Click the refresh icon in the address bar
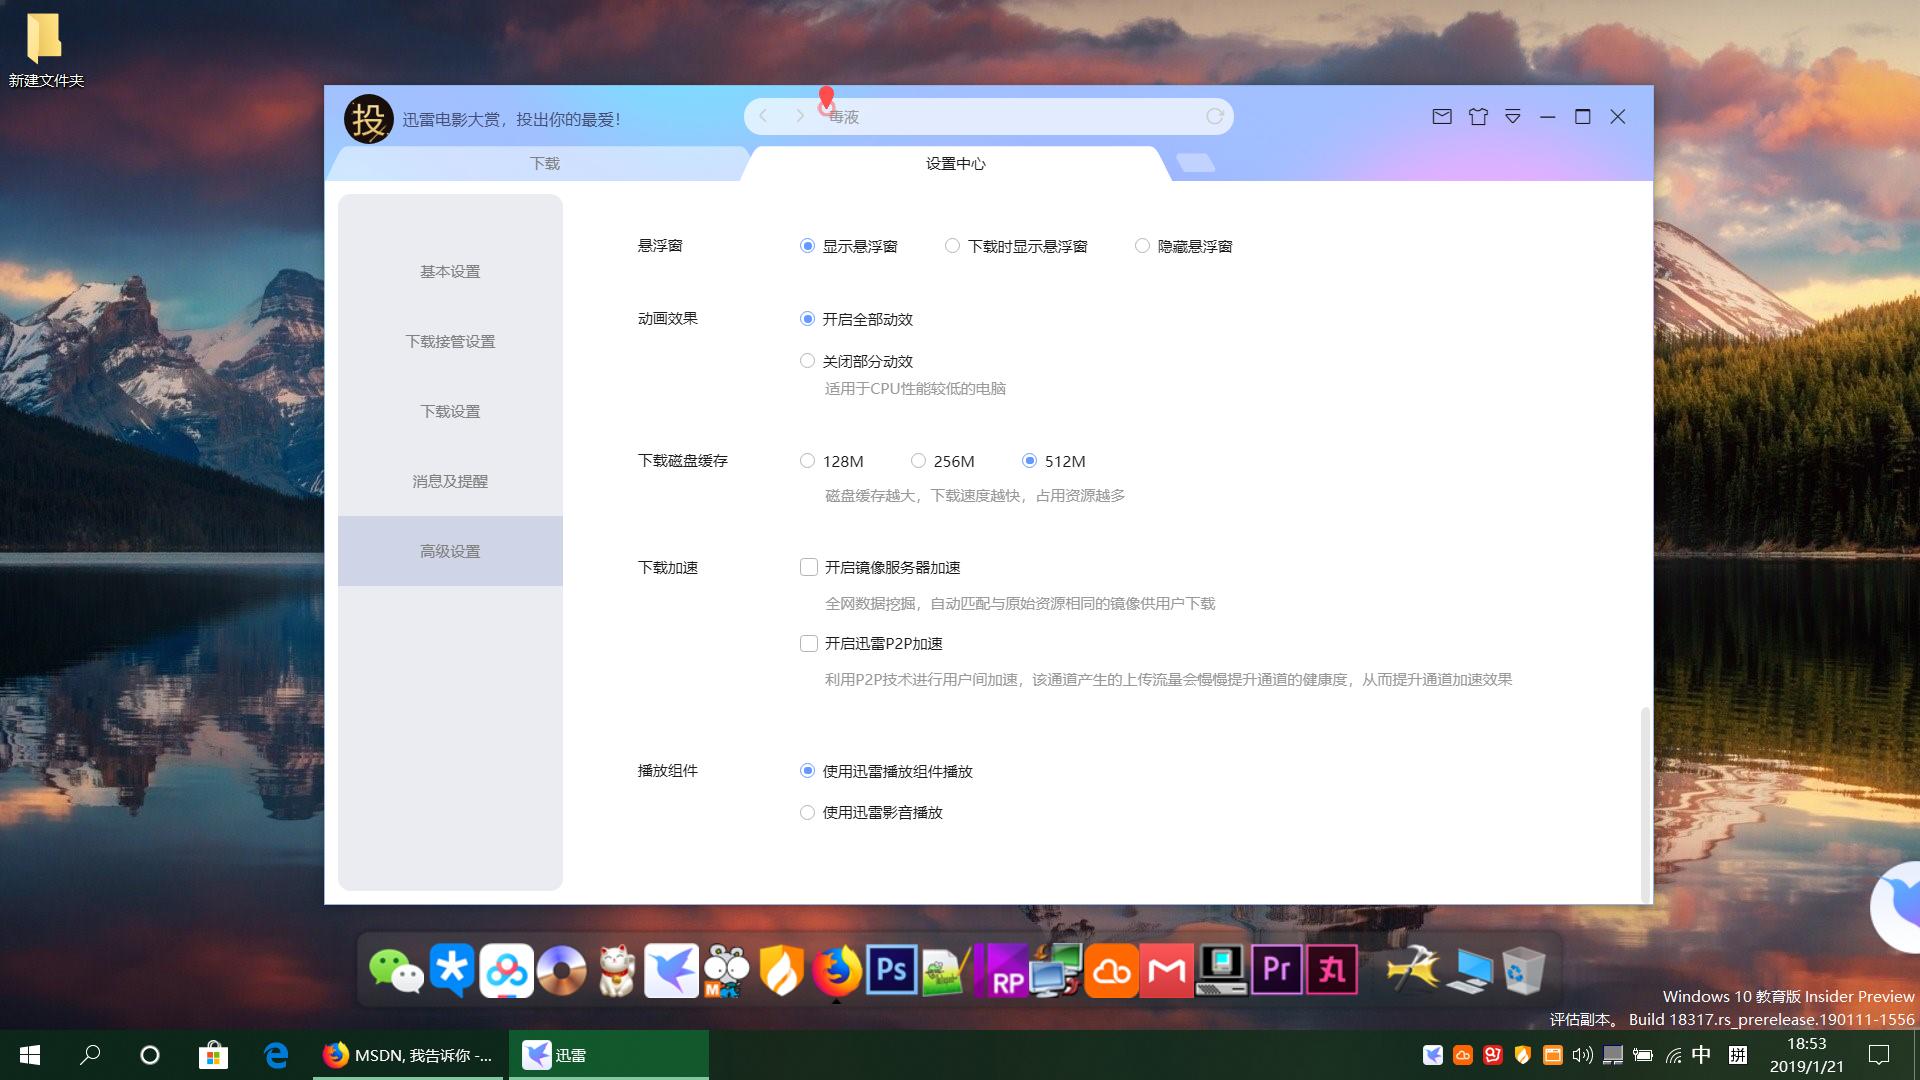1920x1080 pixels. [x=1214, y=116]
